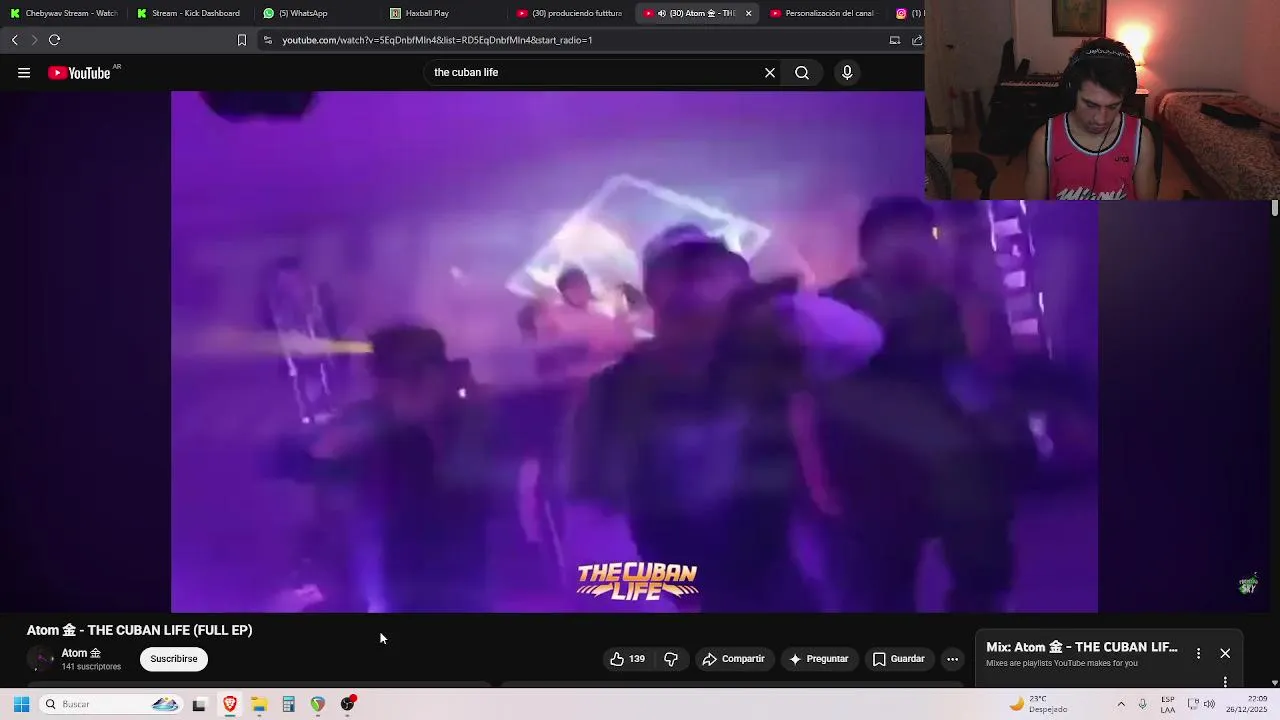Viewport: 1280px width, 720px height.
Task: Close the Atom - THE CUBAN LIFE tab
Action: click(748, 14)
